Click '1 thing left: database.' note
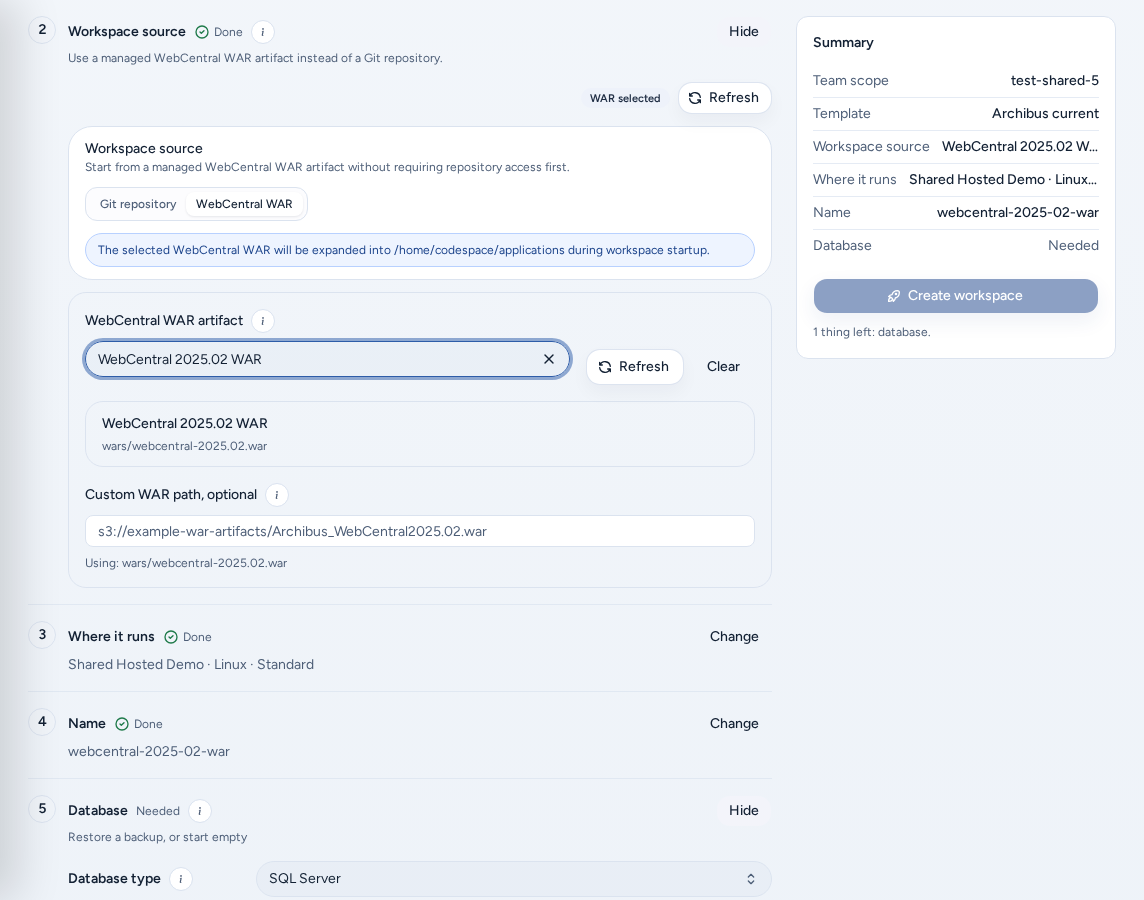Screen dimensions: 1144x900 pyautogui.click(x=871, y=332)
